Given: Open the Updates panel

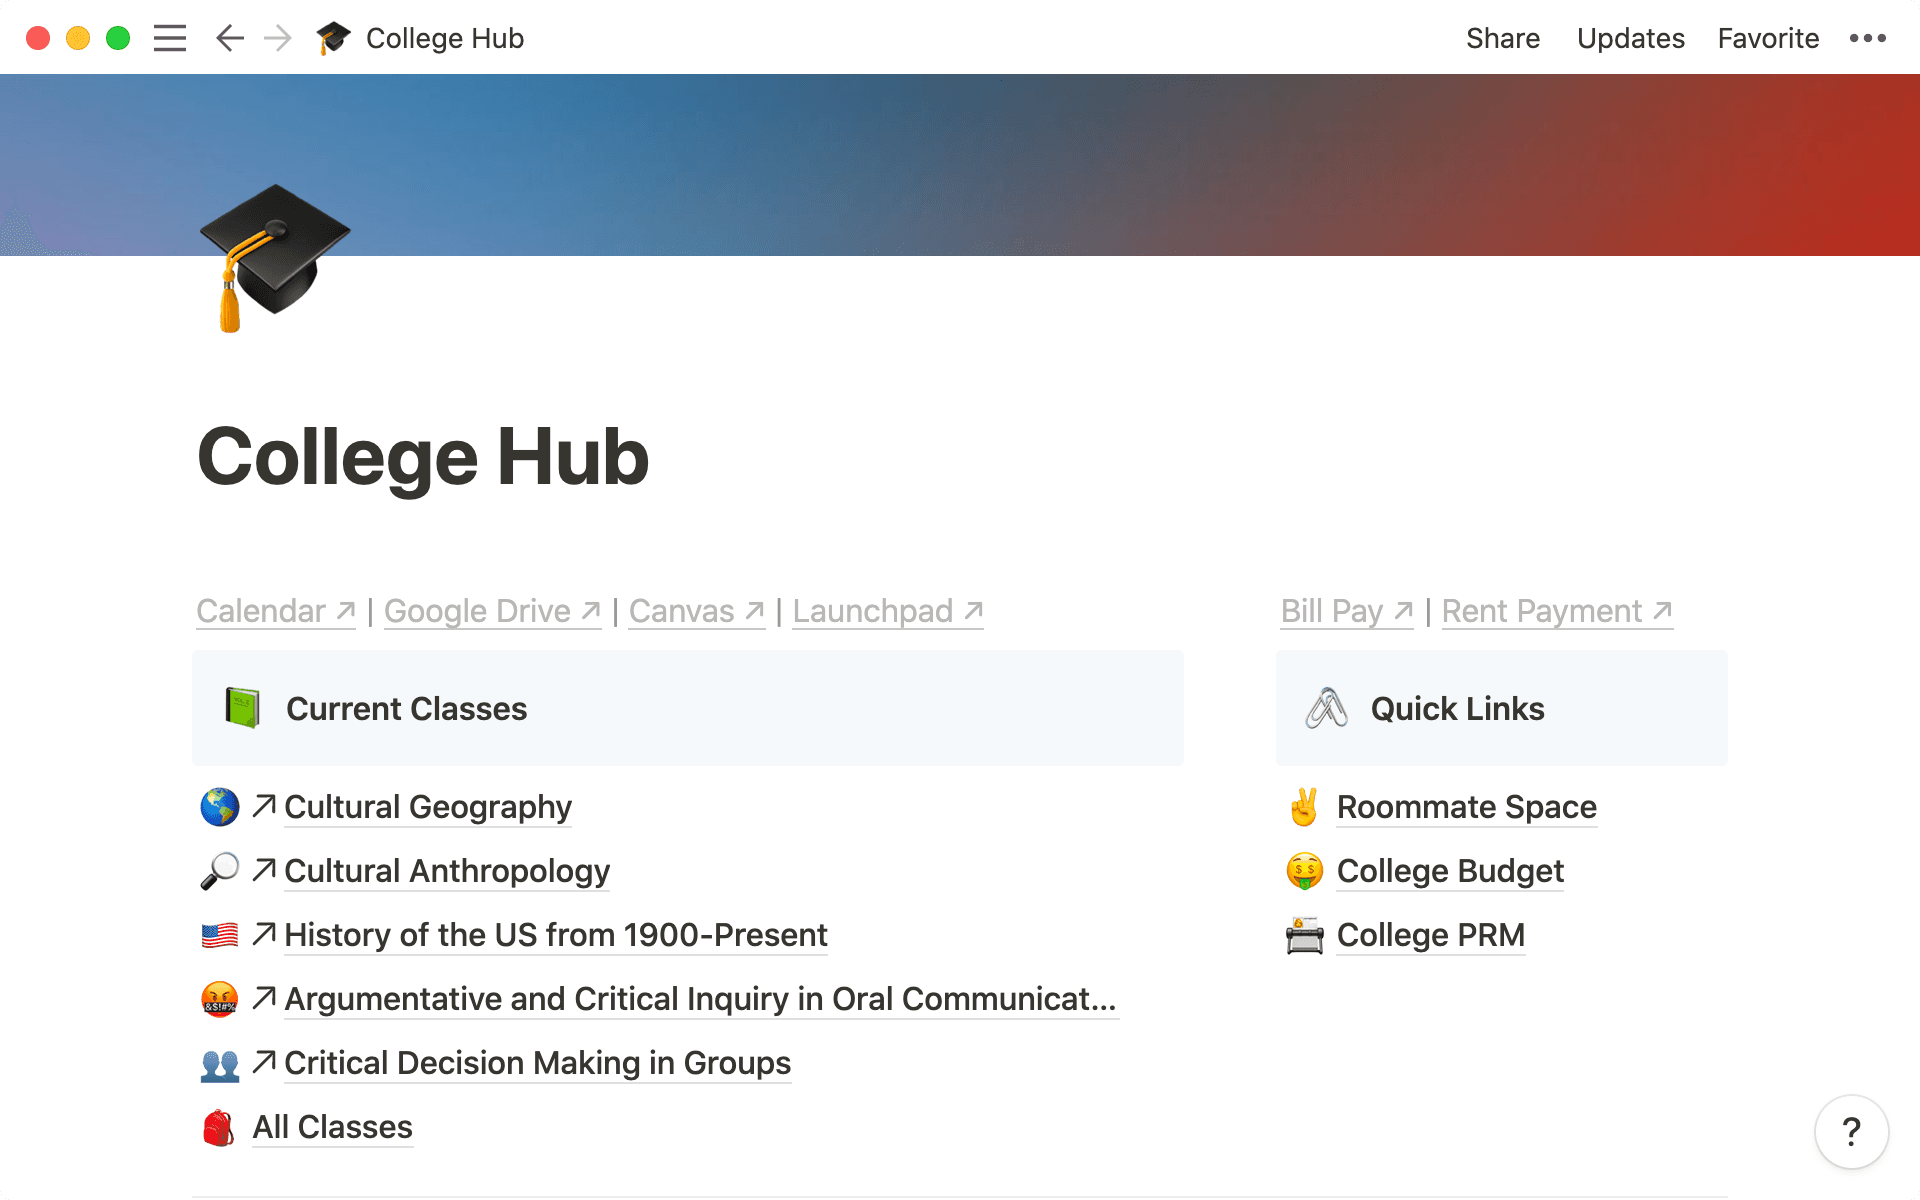Looking at the screenshot, I should tap(1630, 38).
